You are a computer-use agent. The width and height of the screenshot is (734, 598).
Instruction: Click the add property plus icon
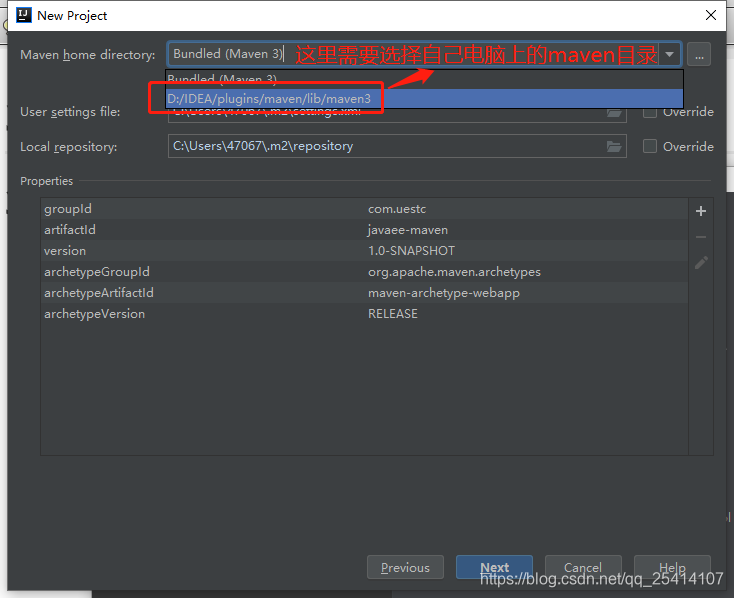700,211
